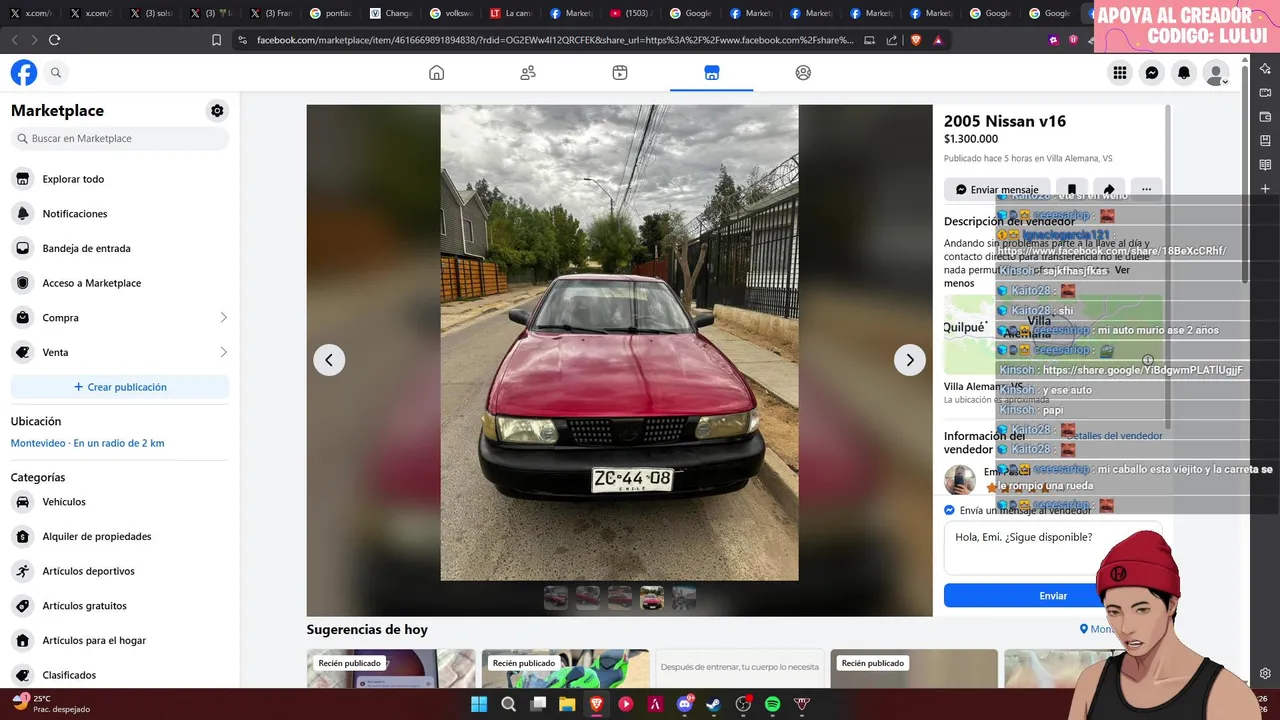This screenshot has height=720, width=1280.
Task: Expand the Venta section chevron
Action: 223,352
